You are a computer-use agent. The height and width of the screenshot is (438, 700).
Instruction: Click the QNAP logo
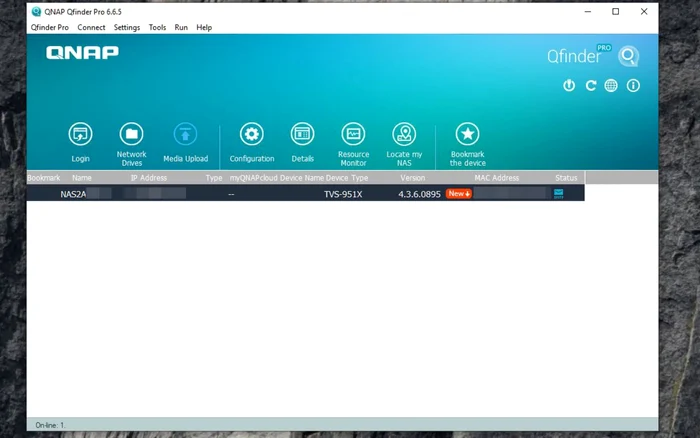tap(83, 53)
